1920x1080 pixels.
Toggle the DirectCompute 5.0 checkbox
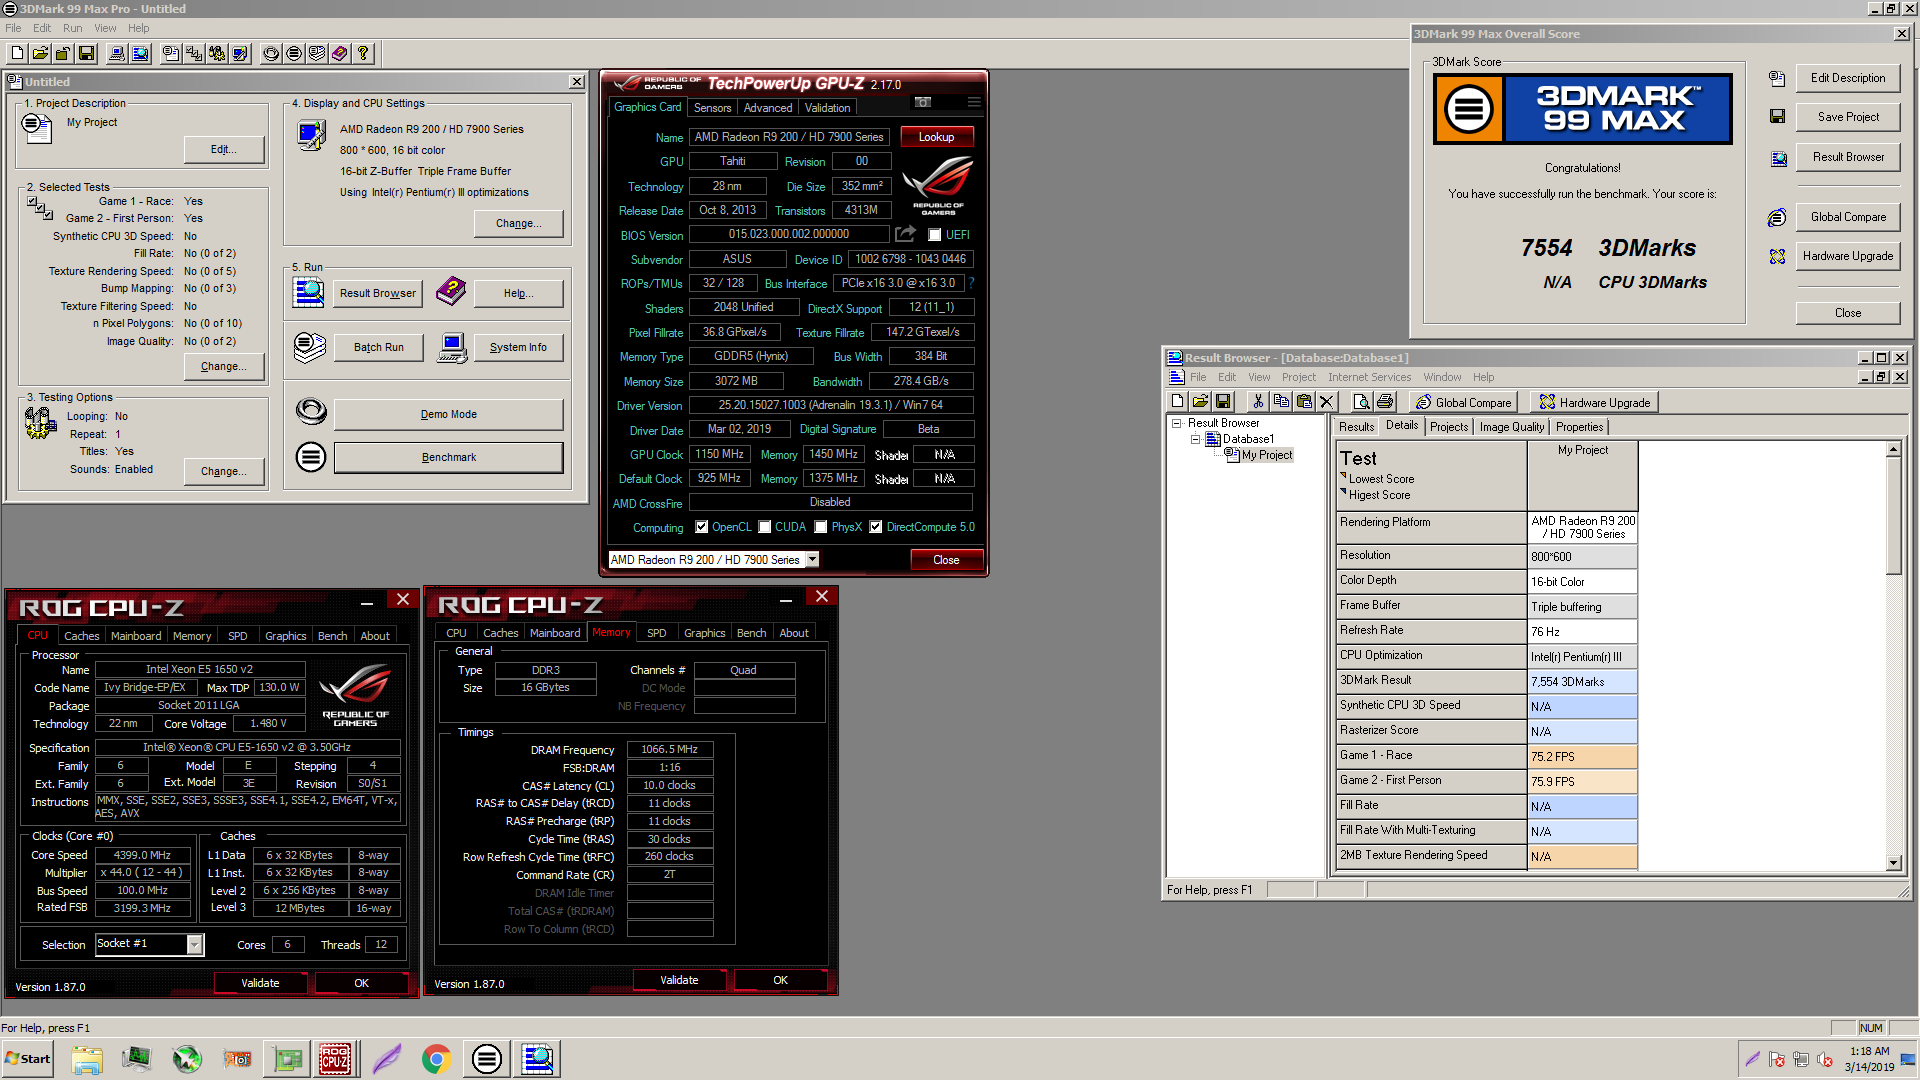(876, 527)
